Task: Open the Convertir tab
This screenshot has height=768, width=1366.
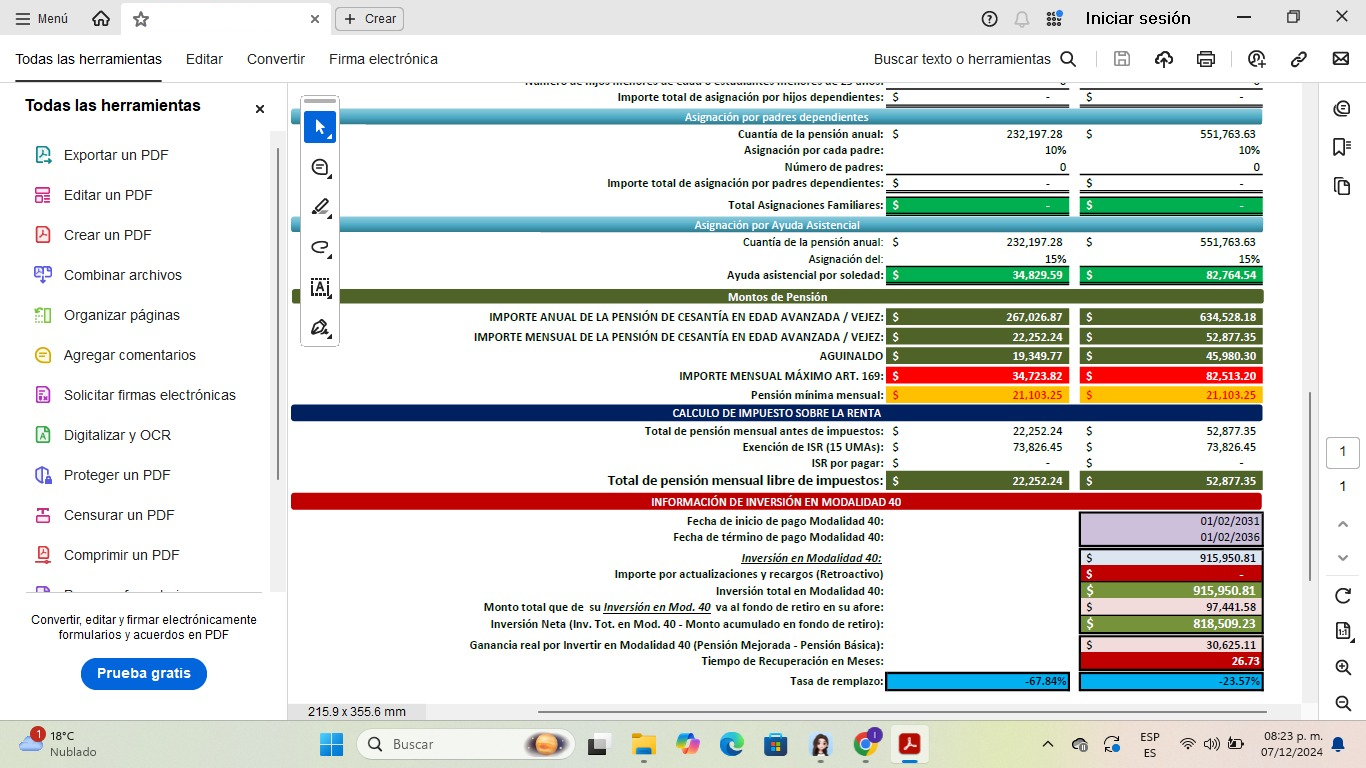Action: [276, 59]
